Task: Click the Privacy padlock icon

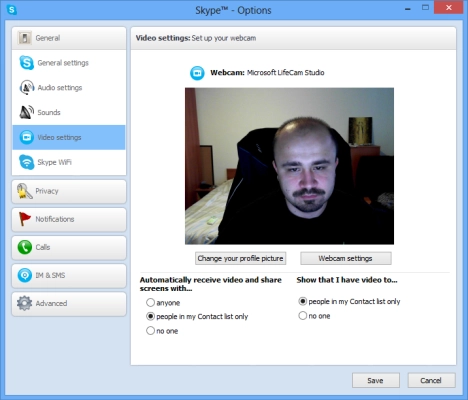Action: [x=24, y=191]
